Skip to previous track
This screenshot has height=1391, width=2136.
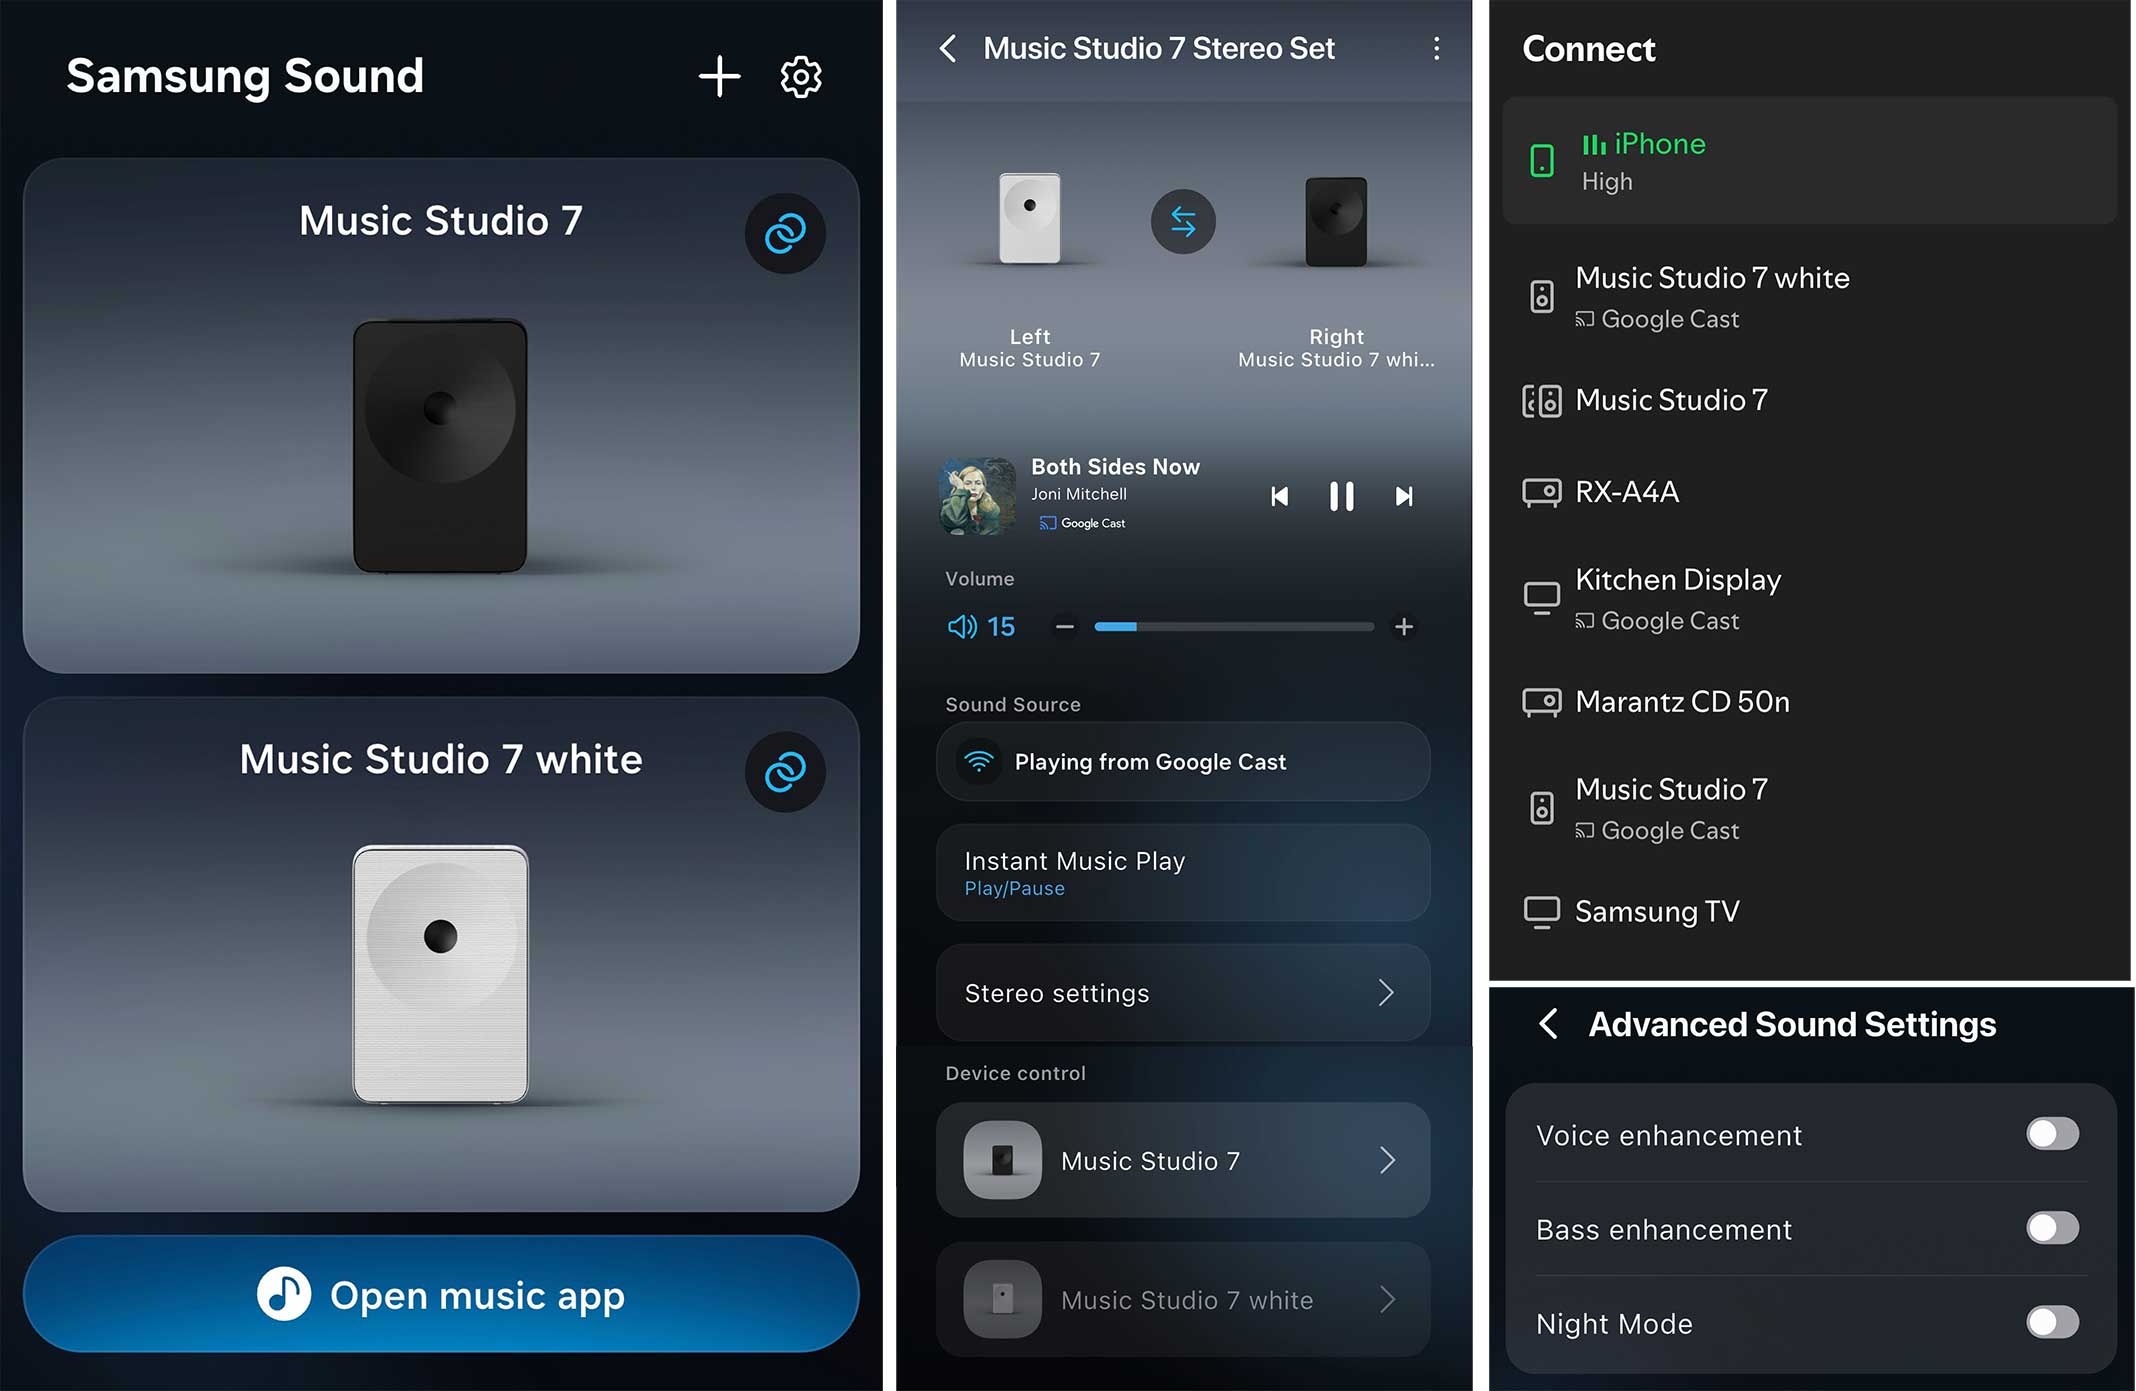click(1279, 497)
